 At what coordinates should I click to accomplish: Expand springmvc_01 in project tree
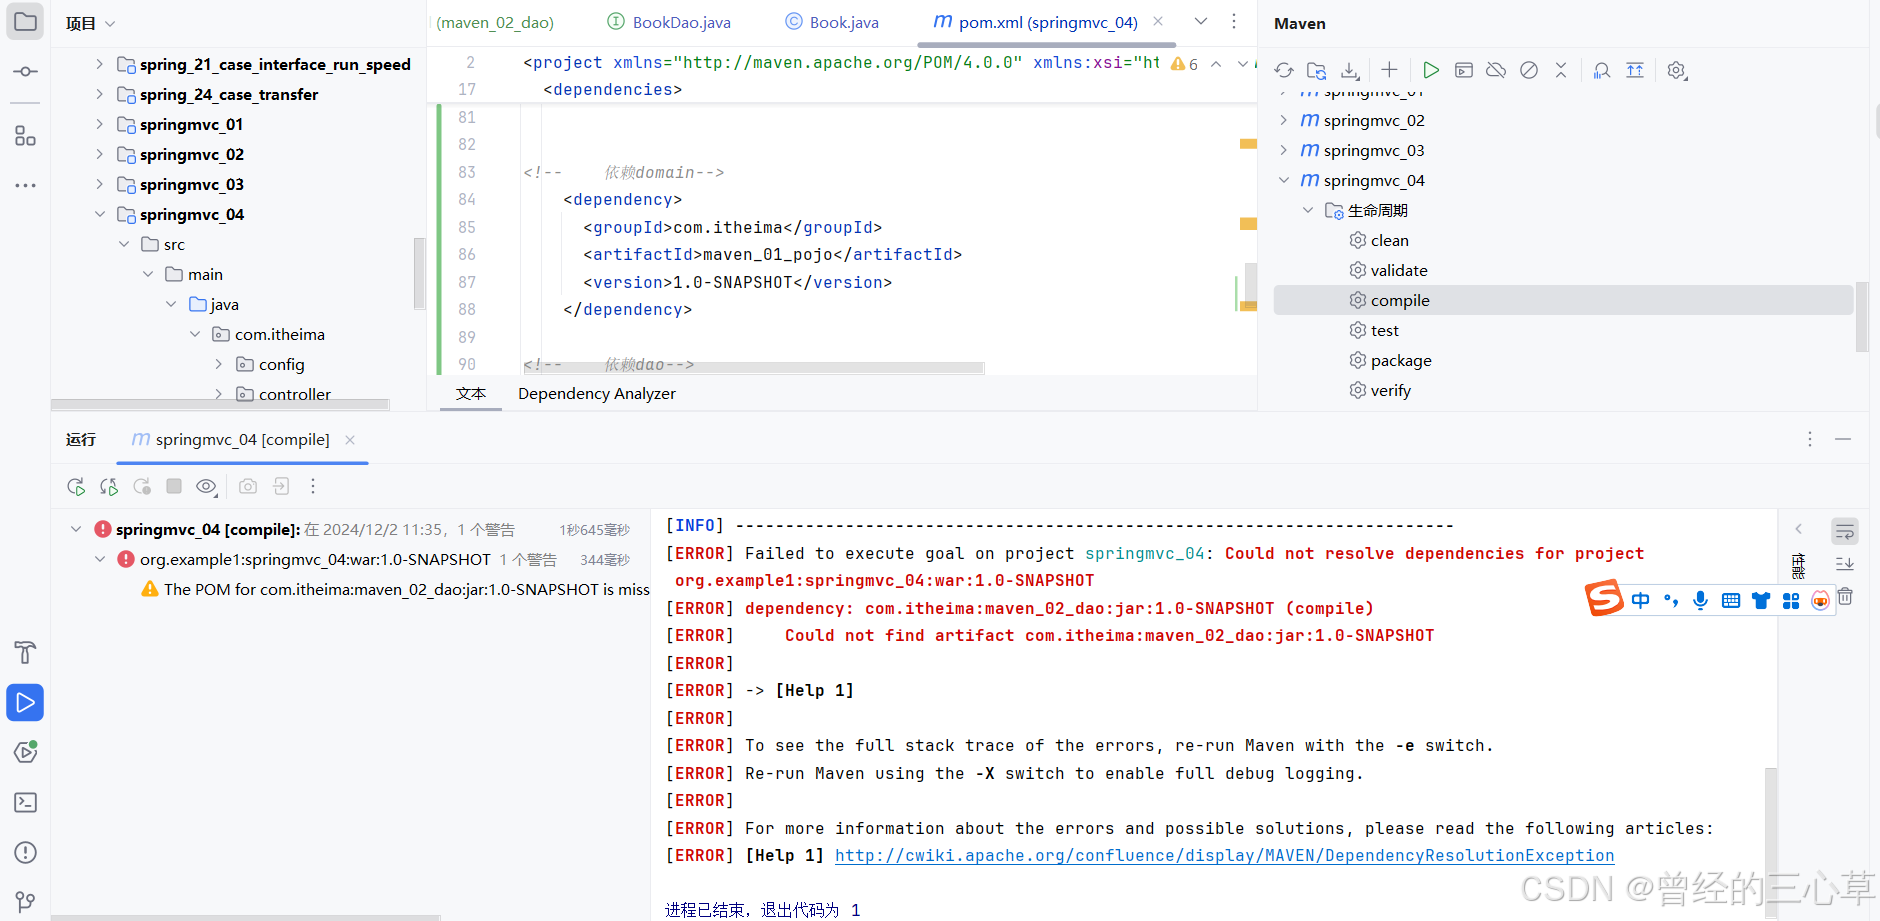tap(99, 124)
